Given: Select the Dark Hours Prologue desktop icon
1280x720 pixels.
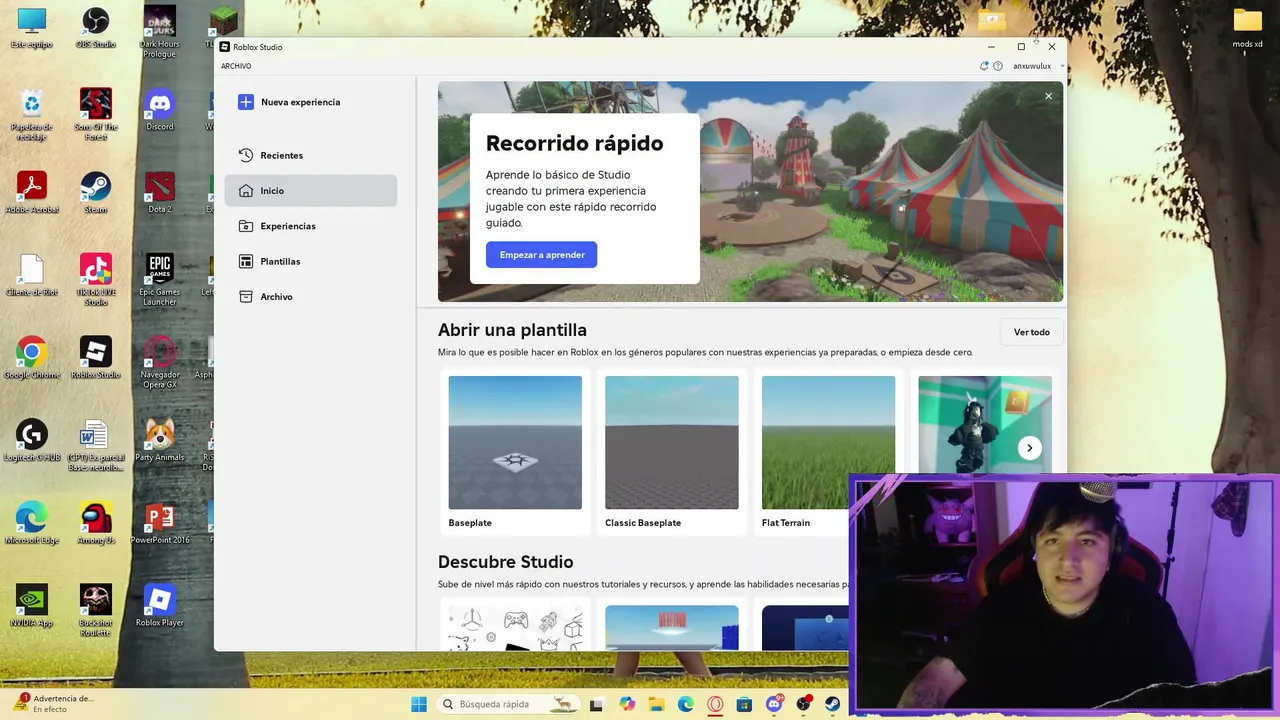Looking at the screenshot, I should (159, 32).
